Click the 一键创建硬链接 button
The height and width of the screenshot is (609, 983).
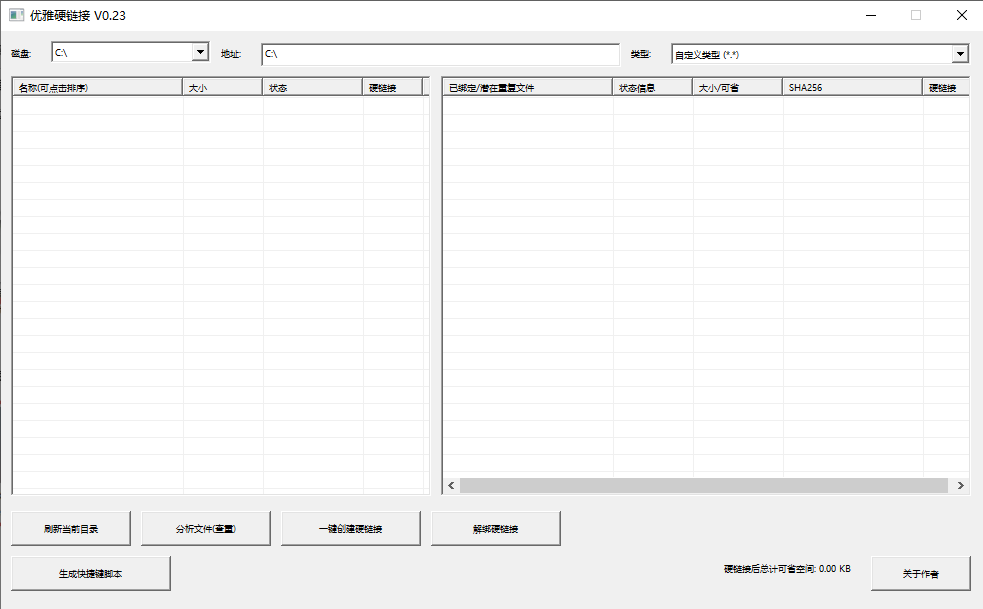(351, 529)
